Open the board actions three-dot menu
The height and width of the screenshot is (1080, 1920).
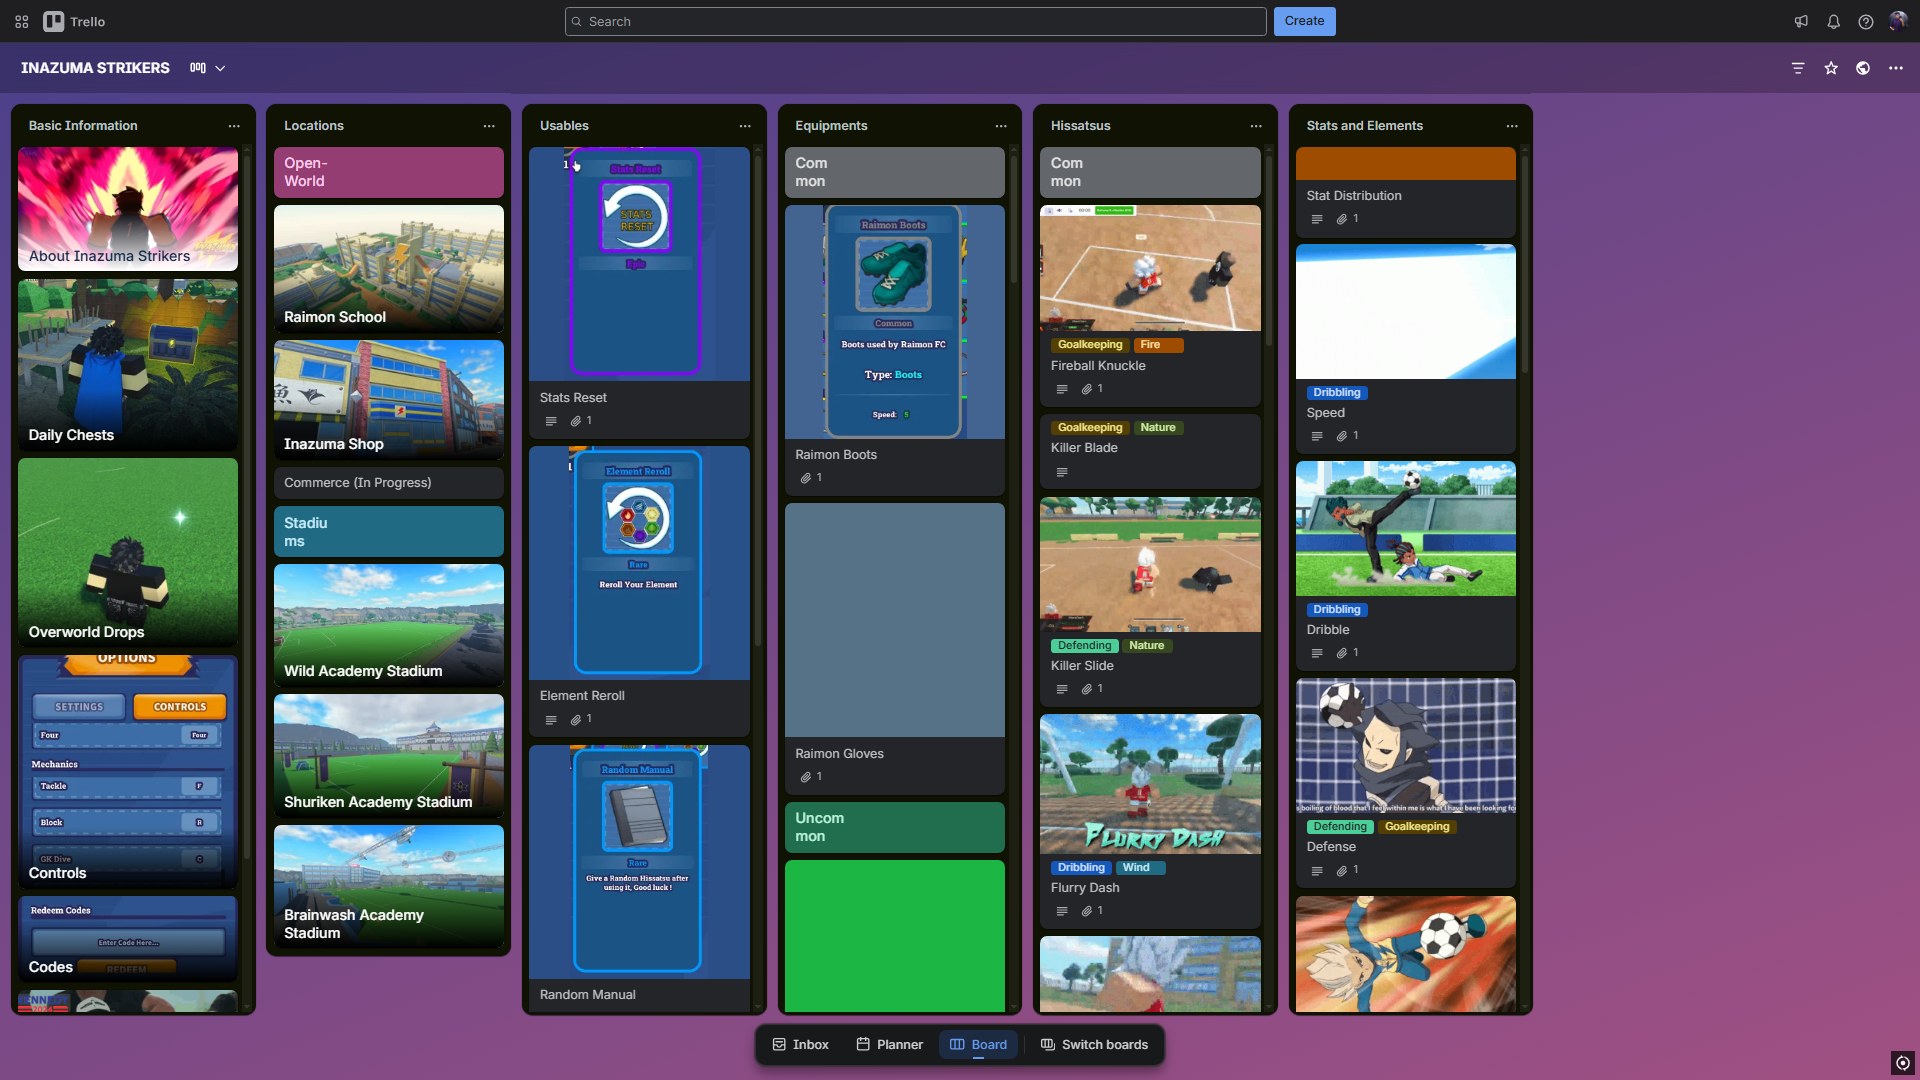point(1897,68)
